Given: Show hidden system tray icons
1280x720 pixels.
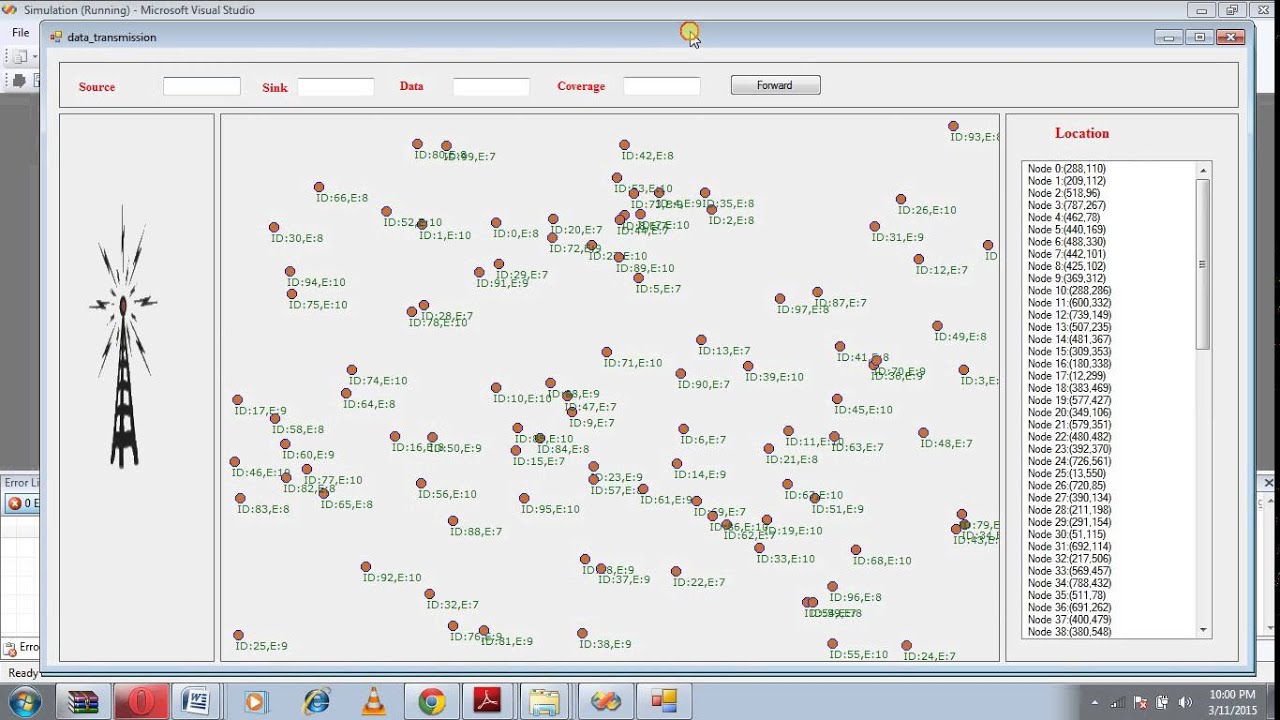Looking at the screenshot, I should [x=1094, y=702].
